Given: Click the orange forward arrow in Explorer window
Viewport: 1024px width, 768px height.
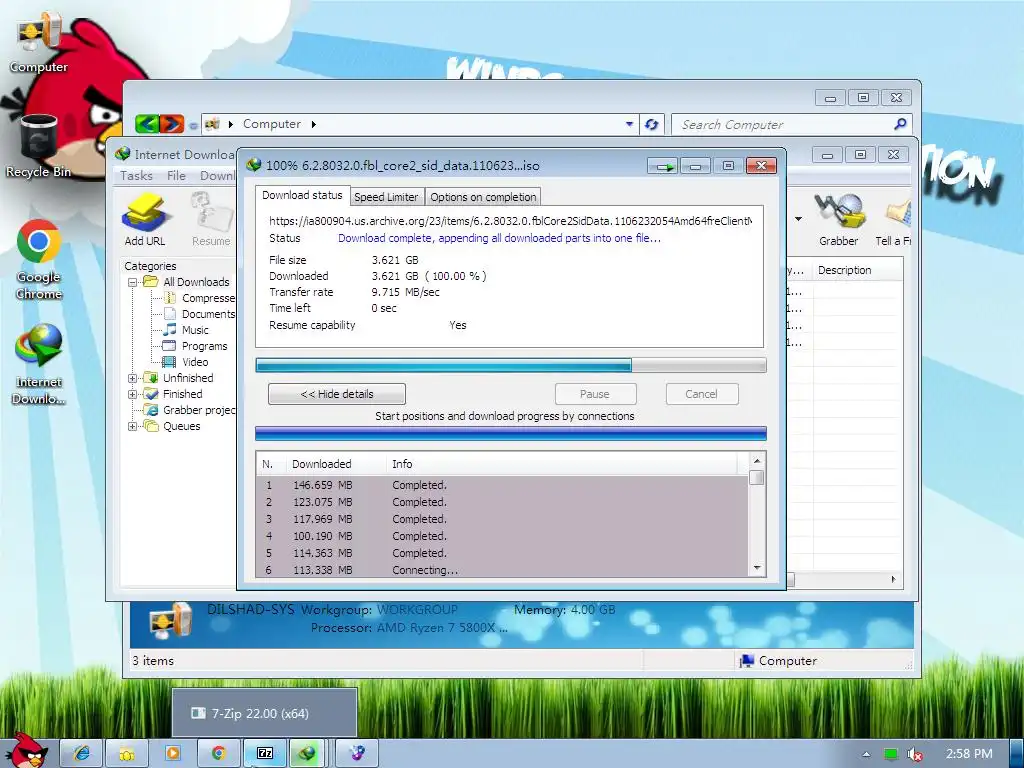Looking at the screenshot, I should click(172, 123).
